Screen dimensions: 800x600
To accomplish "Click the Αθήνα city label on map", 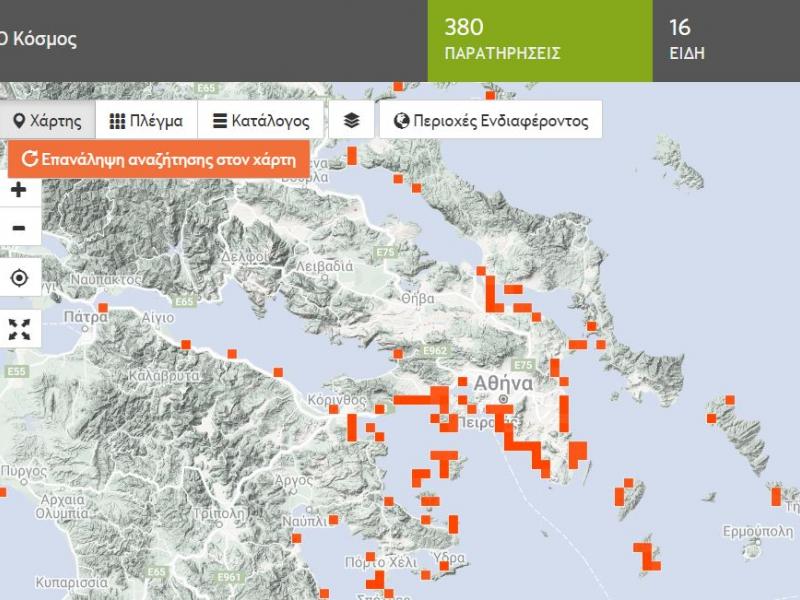I will pyautogui.click(x=503, y=383).
